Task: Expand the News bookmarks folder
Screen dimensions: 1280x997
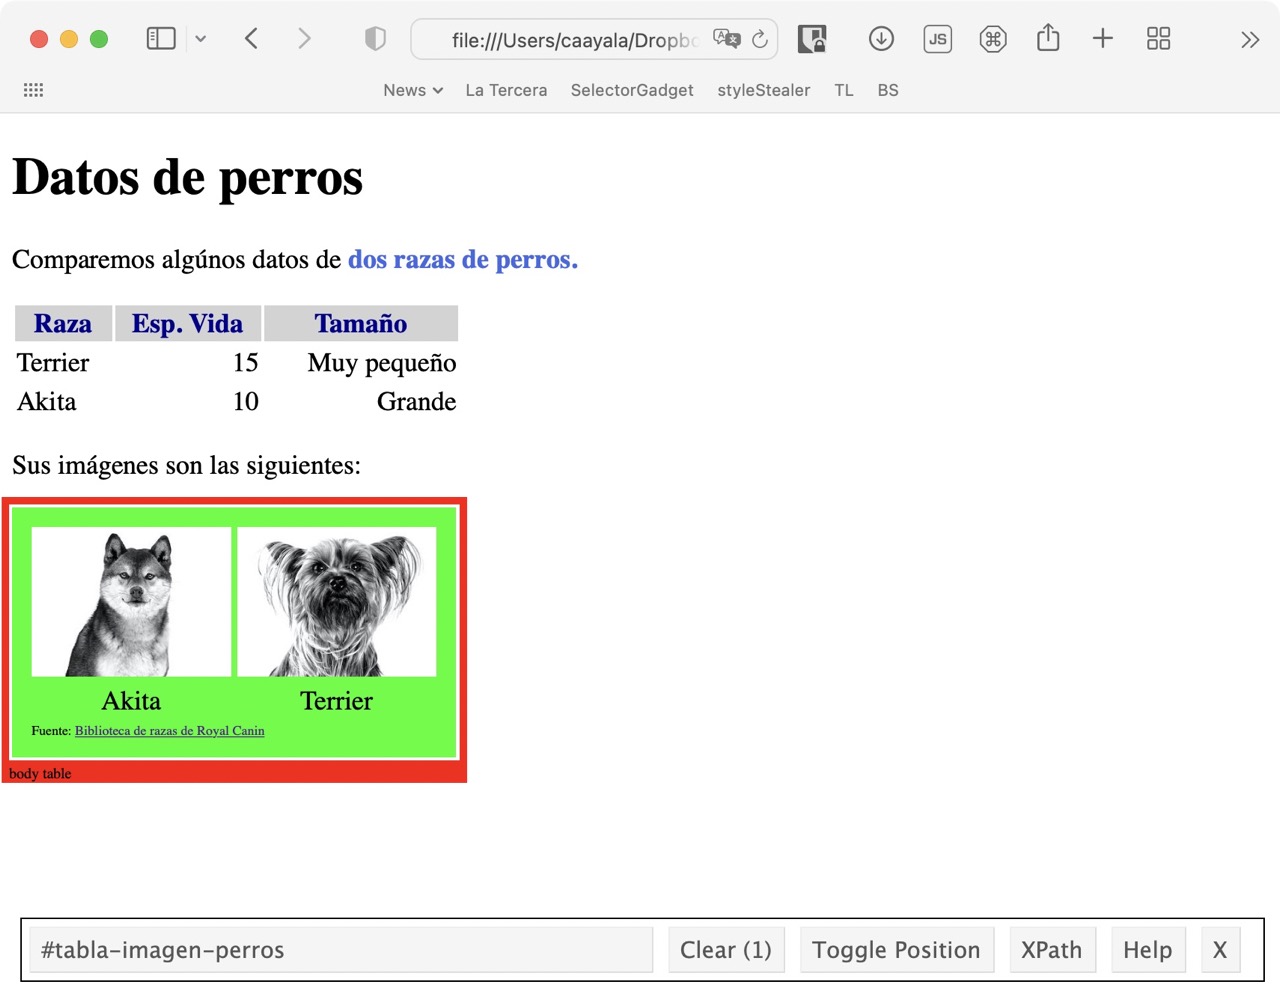Action: 413,90
